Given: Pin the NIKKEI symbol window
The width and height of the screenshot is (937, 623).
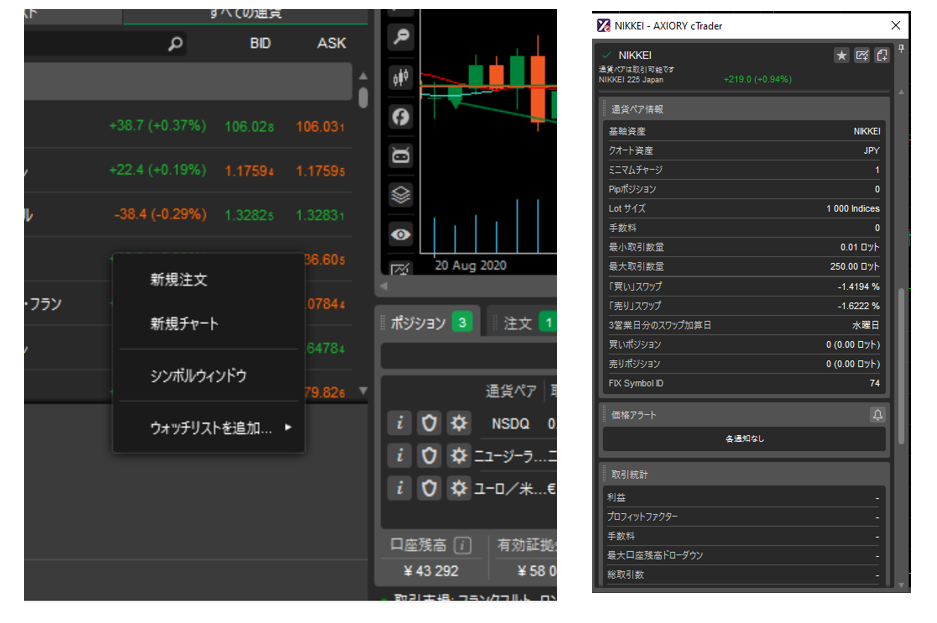Looking at the screenshot, I should (901, 49).
